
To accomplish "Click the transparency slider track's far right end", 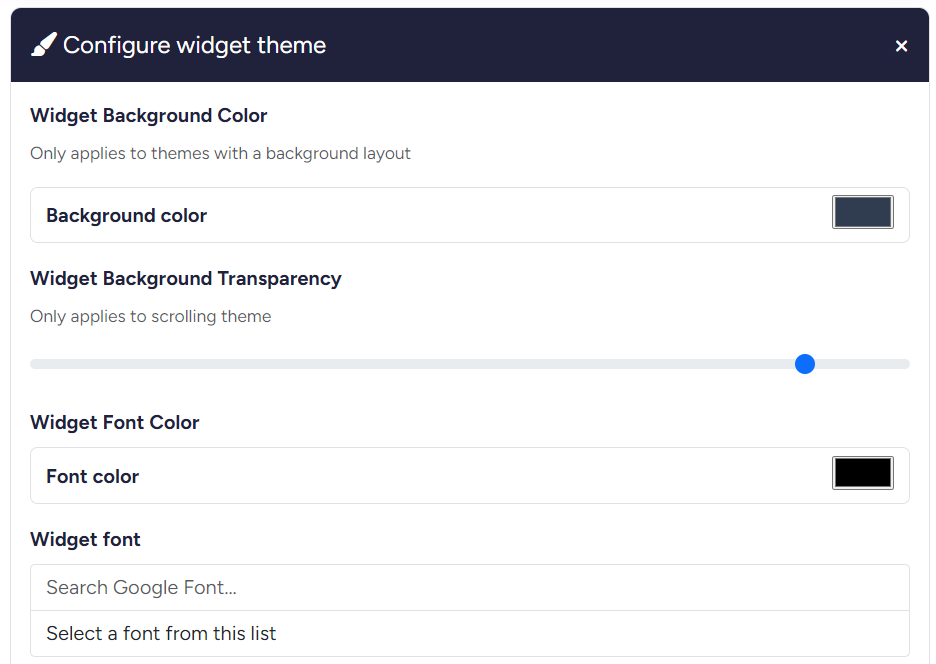I will pos(904,364).
